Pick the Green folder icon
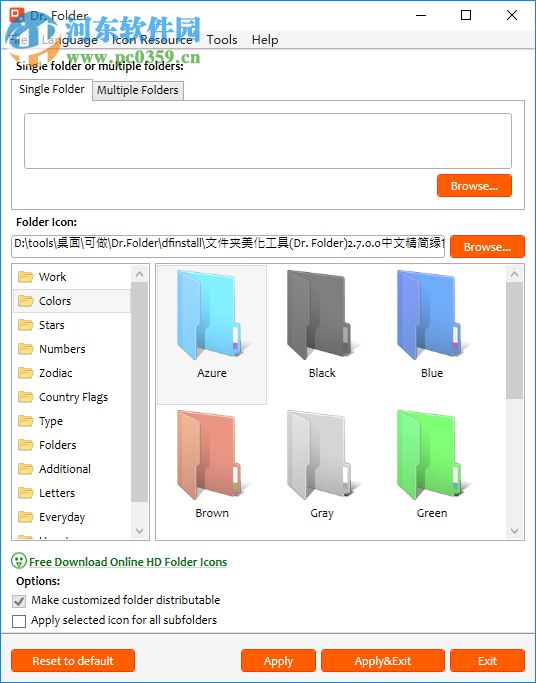 pos(431,455)
